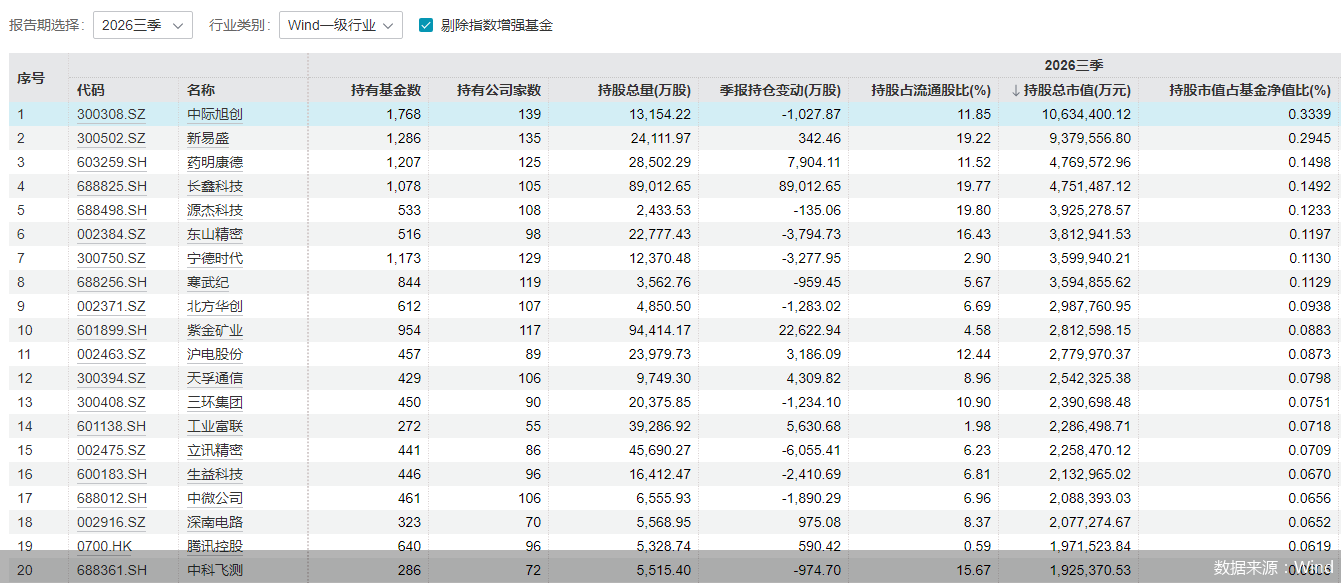Select the 持有基金数 value 1,286
This screenshot has height=583, width=1341.
tap(404, 138)
